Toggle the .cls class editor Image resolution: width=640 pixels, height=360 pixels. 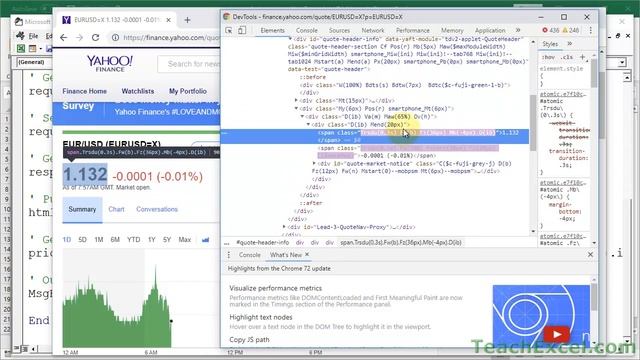tap(567, 57)
